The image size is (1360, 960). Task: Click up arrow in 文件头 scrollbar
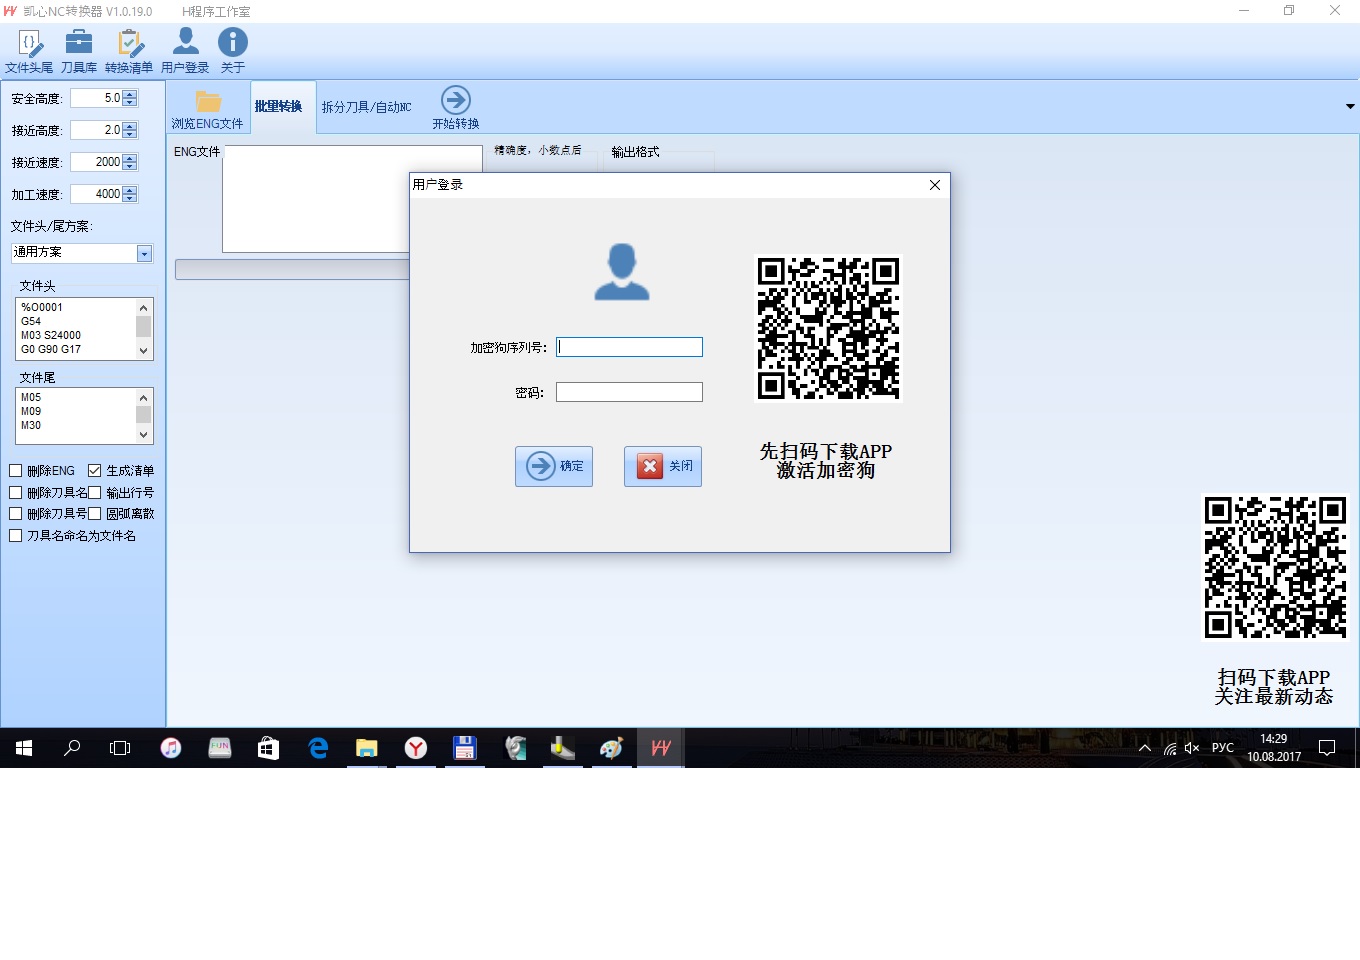[x=144, y=308]
